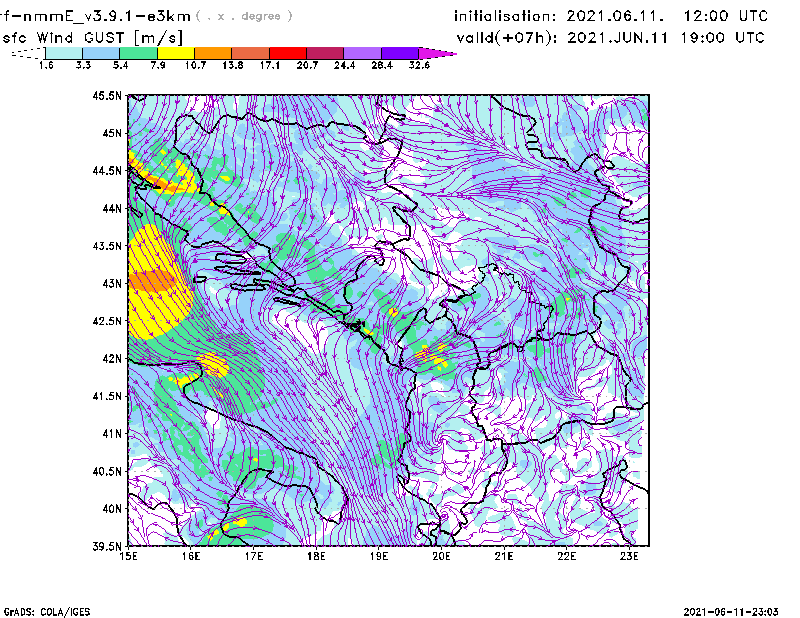Screen dimensions: 800x618
Task: Click the legend value 32.6
Action: click(419, 65)
